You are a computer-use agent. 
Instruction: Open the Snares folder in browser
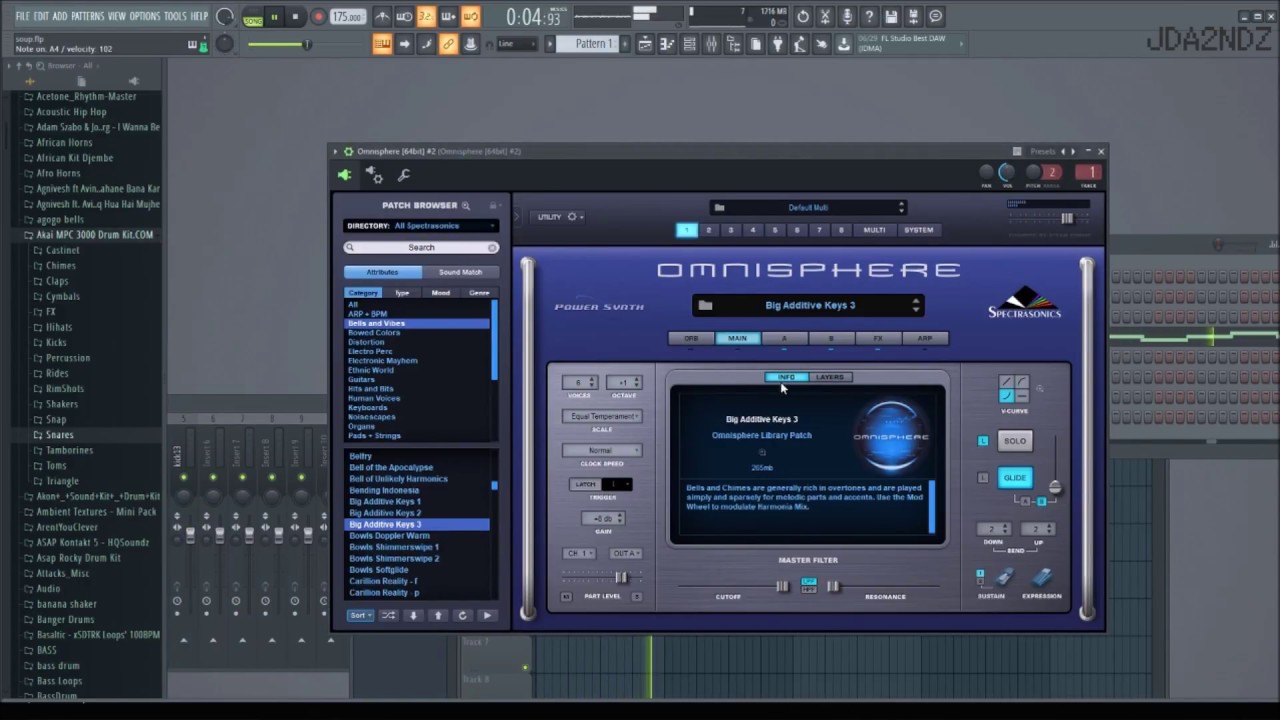[59, 435]
